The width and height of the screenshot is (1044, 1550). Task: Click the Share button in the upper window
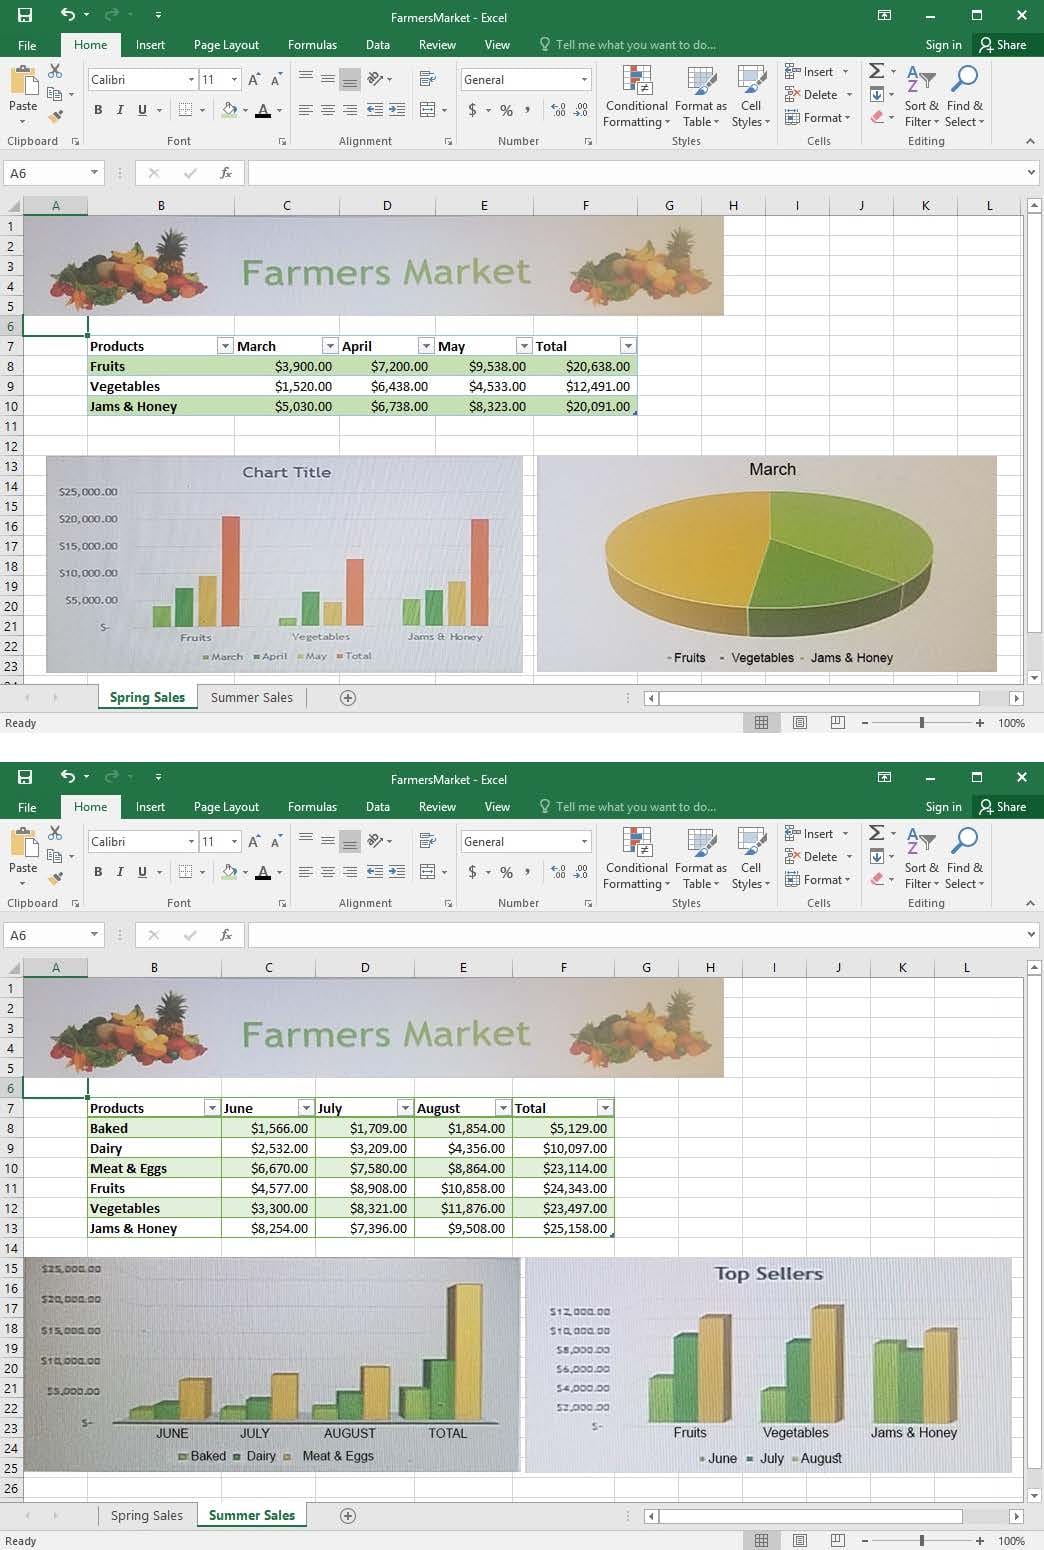[x=1002, y=45]
